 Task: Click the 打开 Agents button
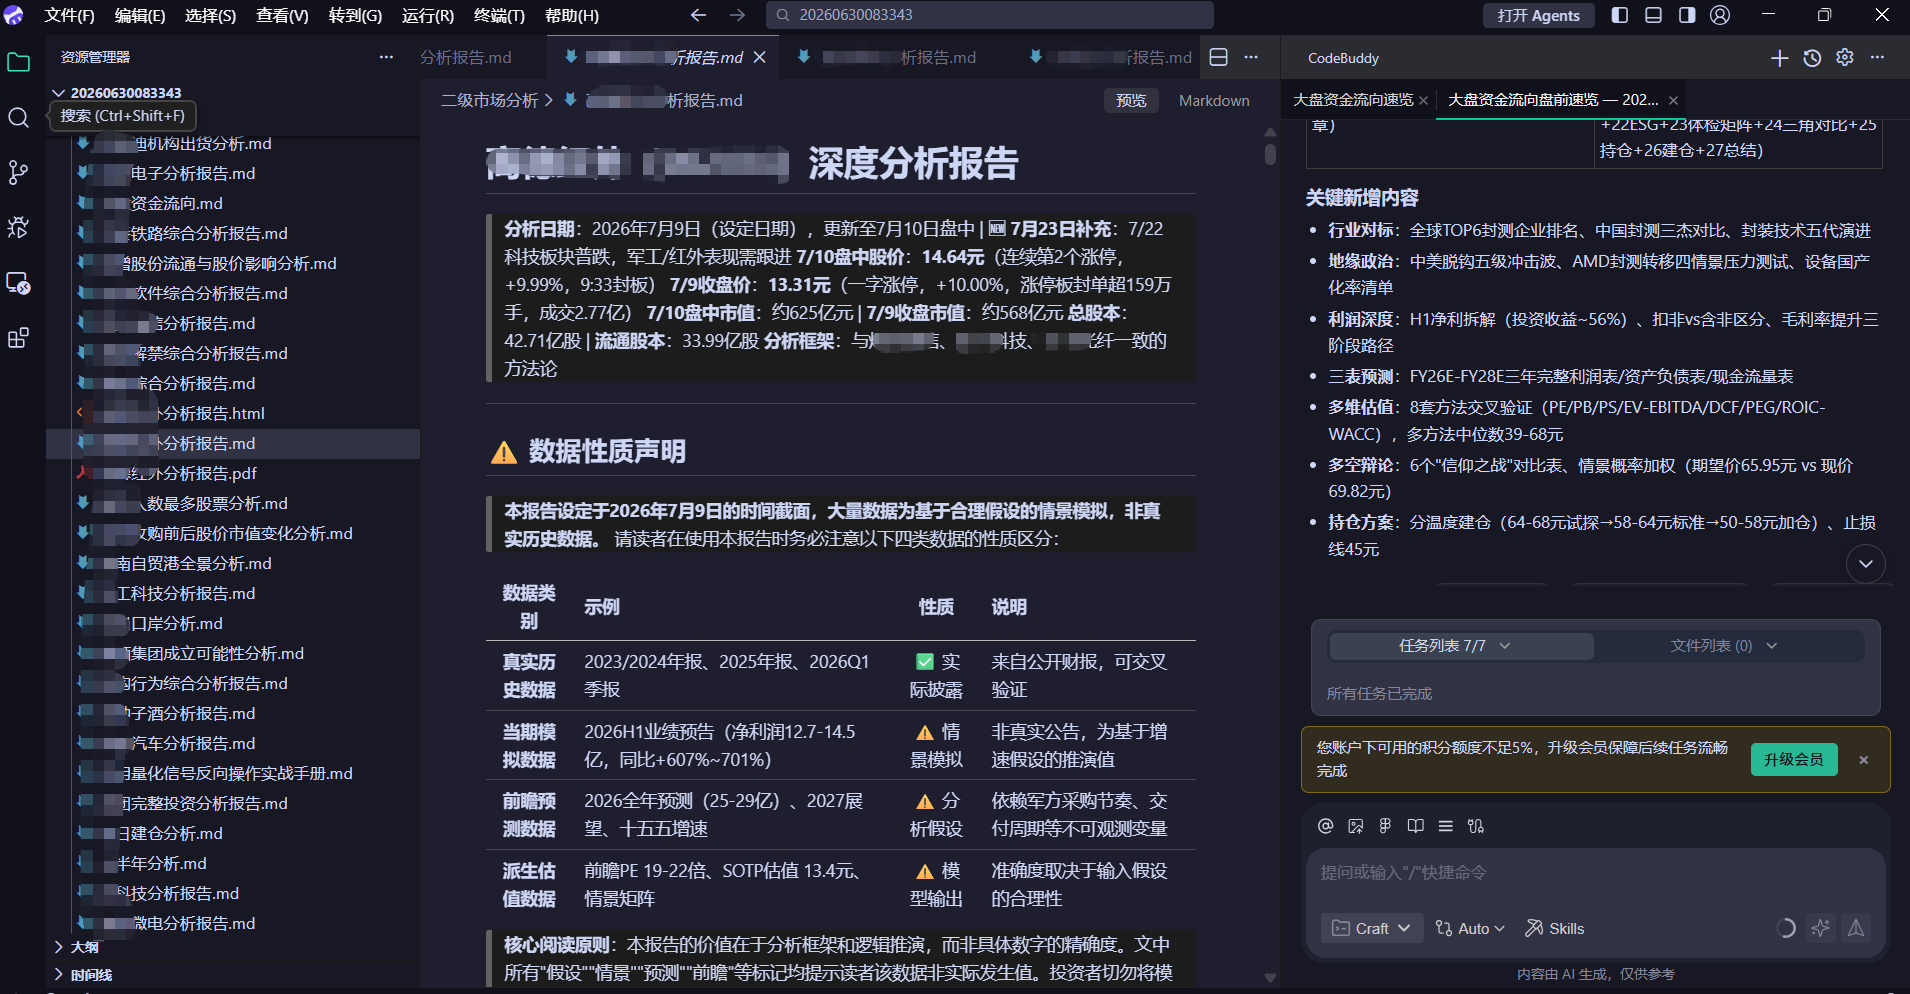(x=1538, y=15)
